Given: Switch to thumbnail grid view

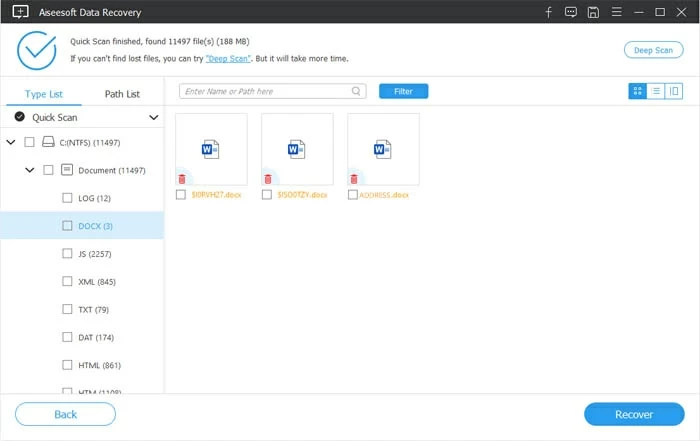Looking at the screenshot, I should click(637, 91).
